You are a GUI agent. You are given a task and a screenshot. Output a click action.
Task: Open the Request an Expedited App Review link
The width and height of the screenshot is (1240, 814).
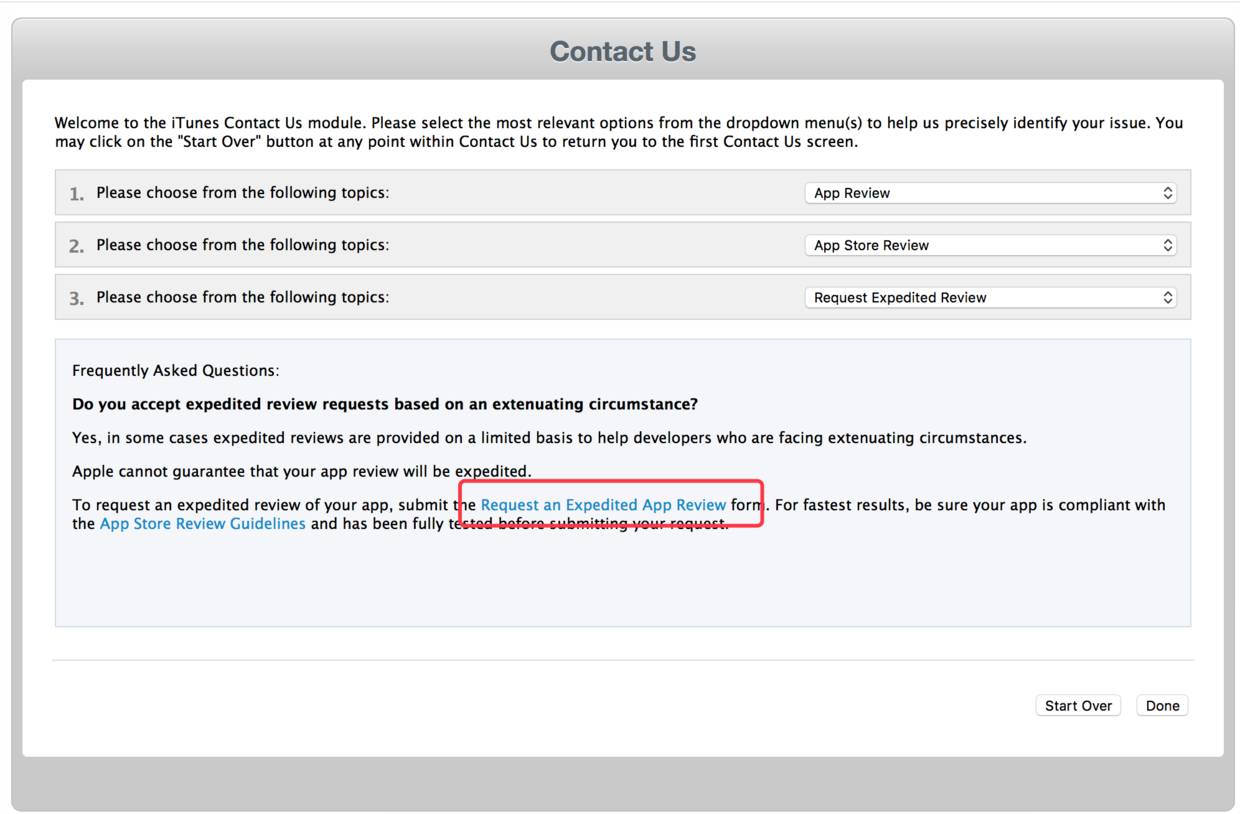click(603, 505)
